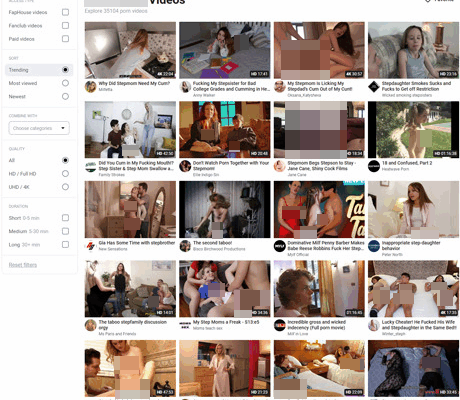The width and height of the screenshot is (460, 400).
Task: Tick the Fanclub videos checkbox
Action: (x=65, y=26)
